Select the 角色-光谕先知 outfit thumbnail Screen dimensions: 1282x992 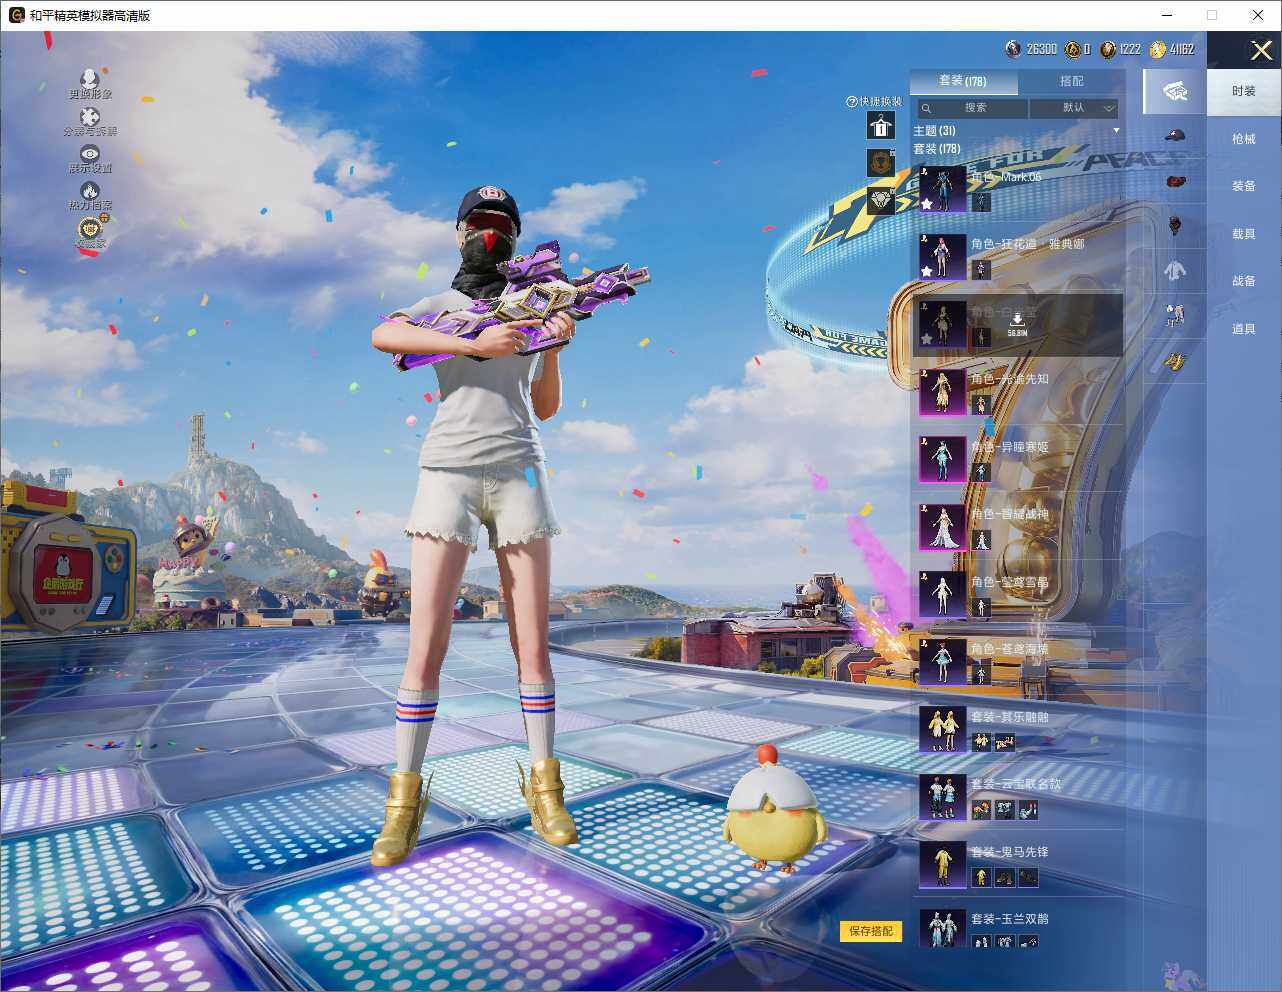click(x=942, y=392)
